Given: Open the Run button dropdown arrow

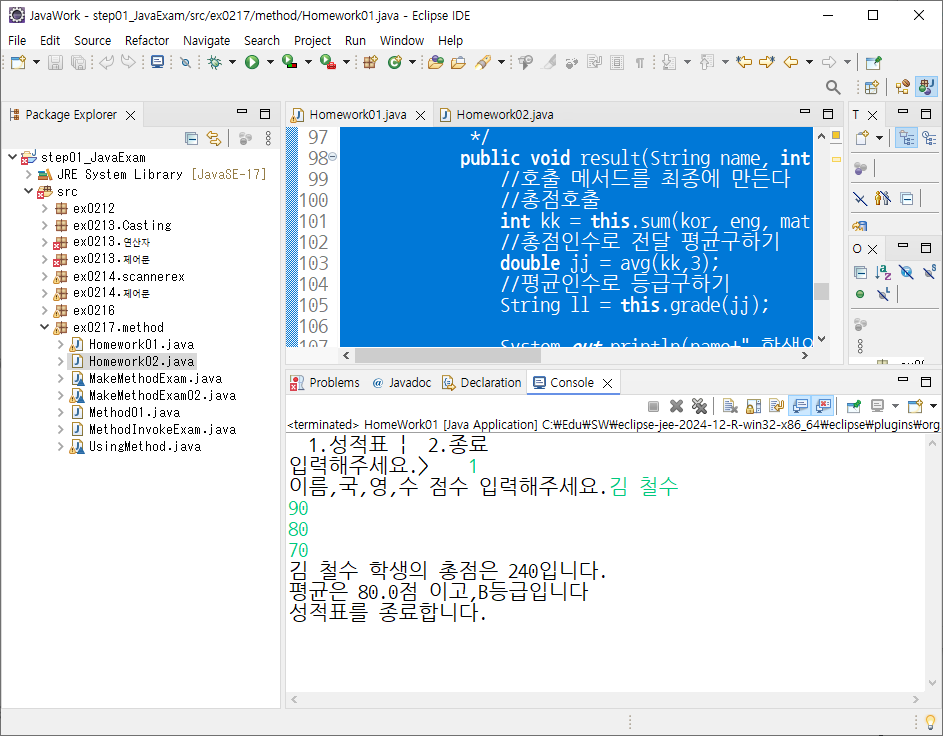Looking at the screenshot, I should click(270, 62).
